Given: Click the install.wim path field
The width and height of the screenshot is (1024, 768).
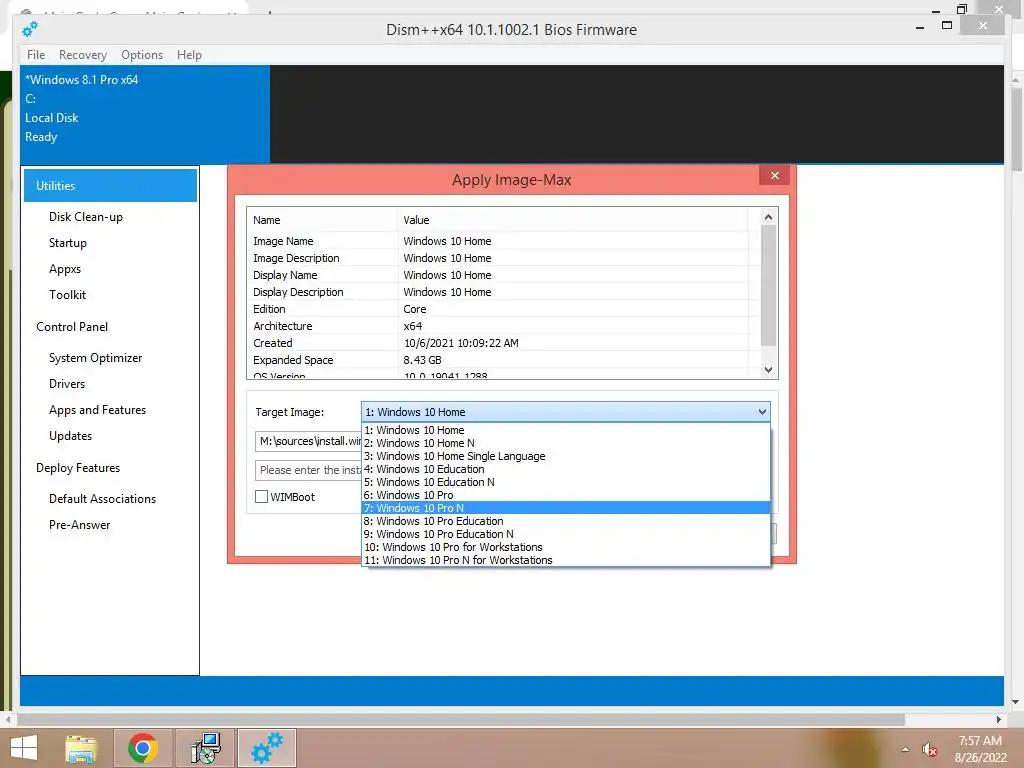Looking at the screenshot, I should [x=308, y=441].
